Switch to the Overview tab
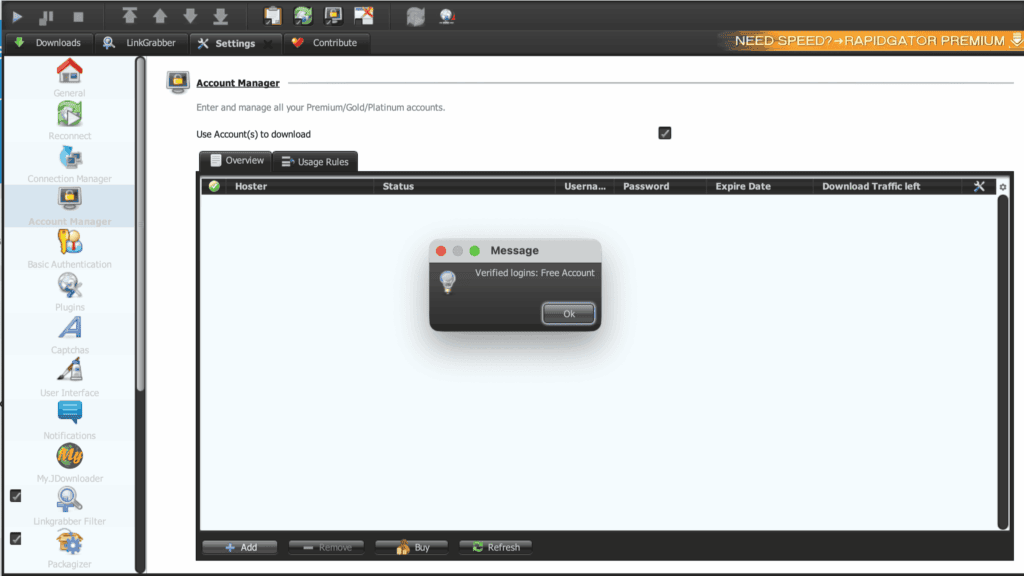 tap(236, 161)
